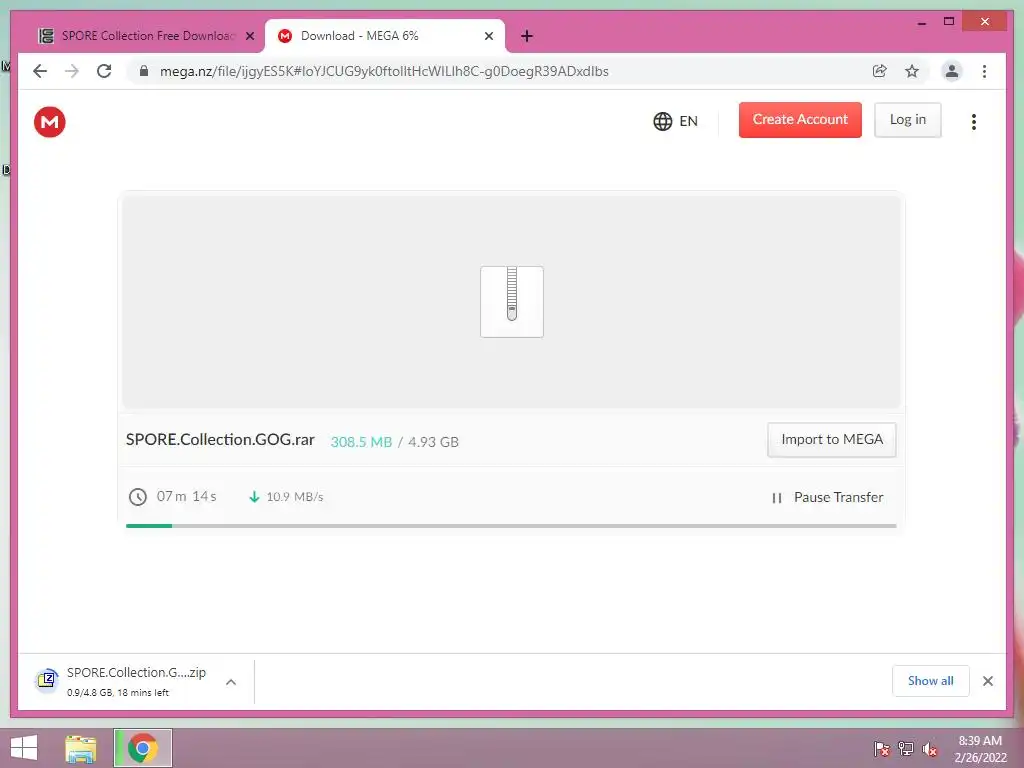Open MEGA's three-dot options menu
Viewport: 1024px width, 768px height.
coord(973,121)
